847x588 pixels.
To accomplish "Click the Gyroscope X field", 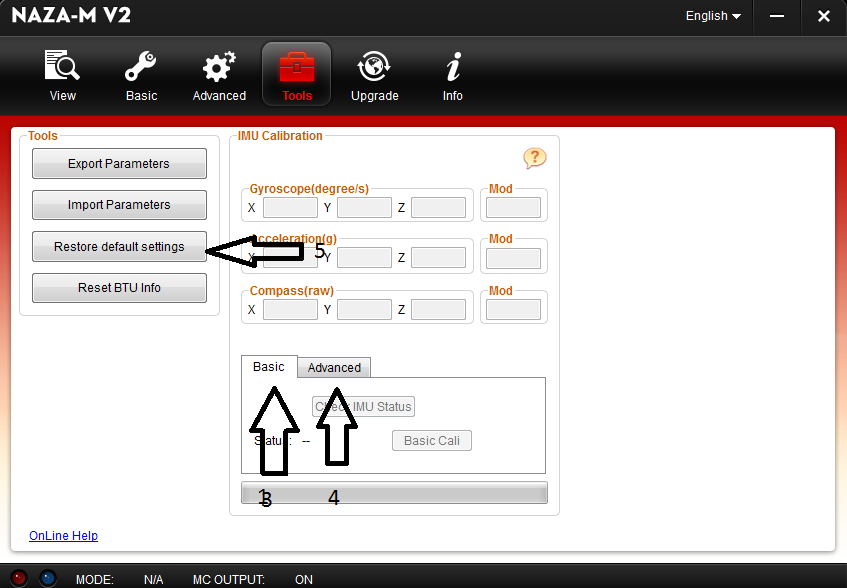I will point(291,207).
